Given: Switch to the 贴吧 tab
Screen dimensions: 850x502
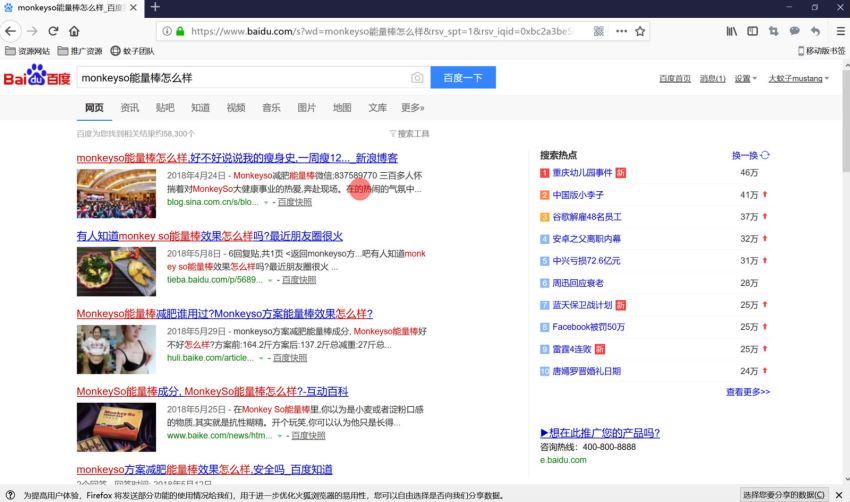Looking at the screenshot, I should pos(165,108).
